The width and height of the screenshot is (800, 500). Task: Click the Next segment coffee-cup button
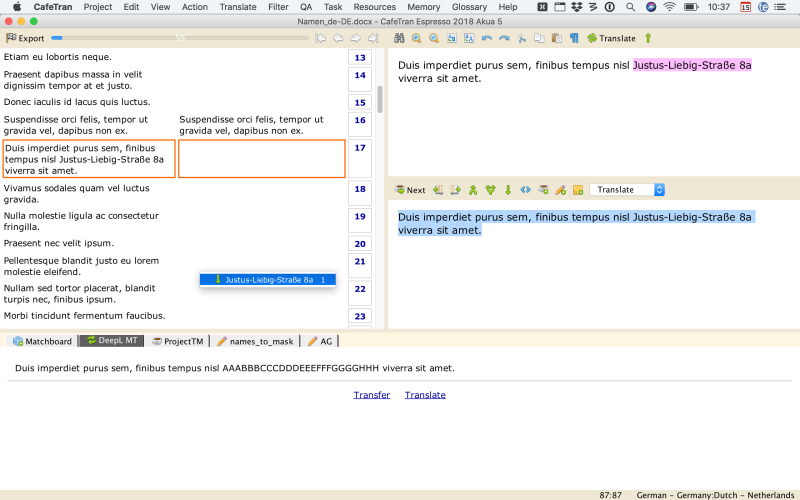[x=410, y=190]
